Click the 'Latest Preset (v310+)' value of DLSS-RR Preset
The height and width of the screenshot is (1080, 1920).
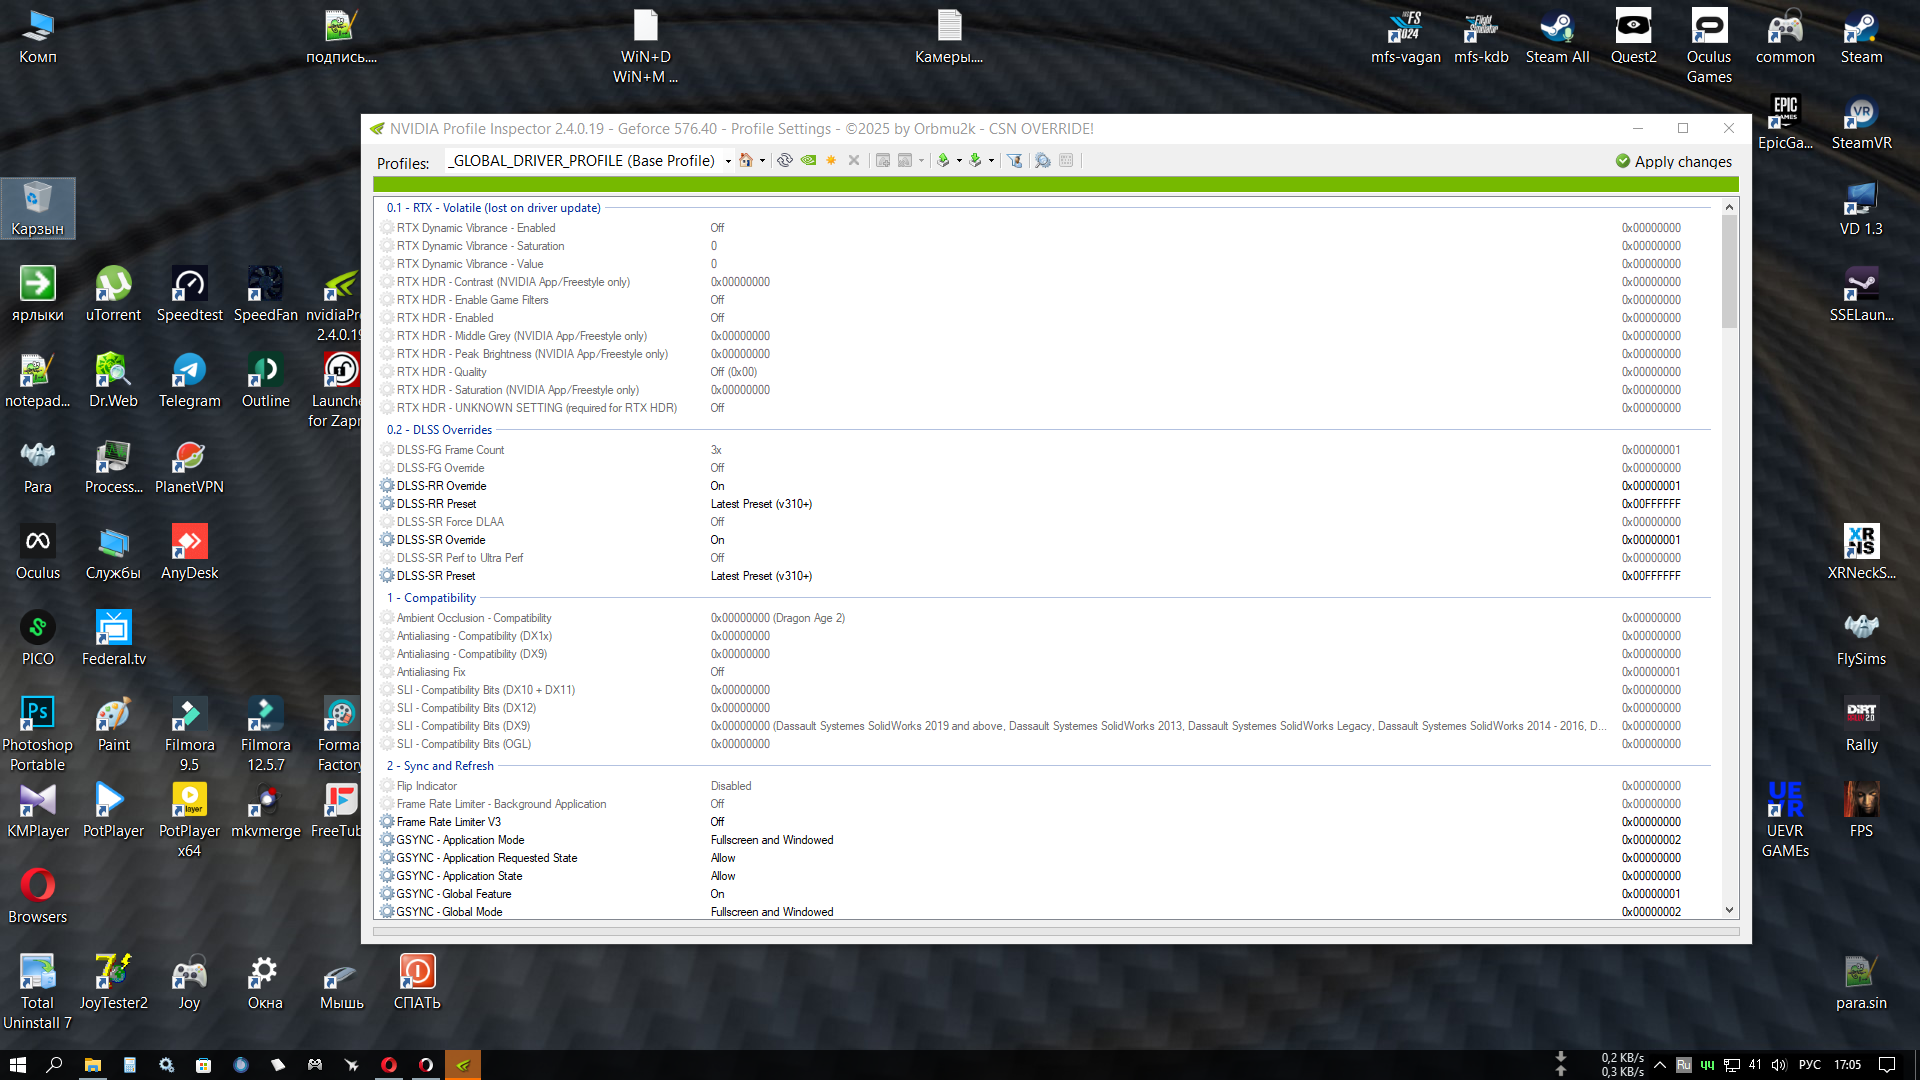pos(761,504)
